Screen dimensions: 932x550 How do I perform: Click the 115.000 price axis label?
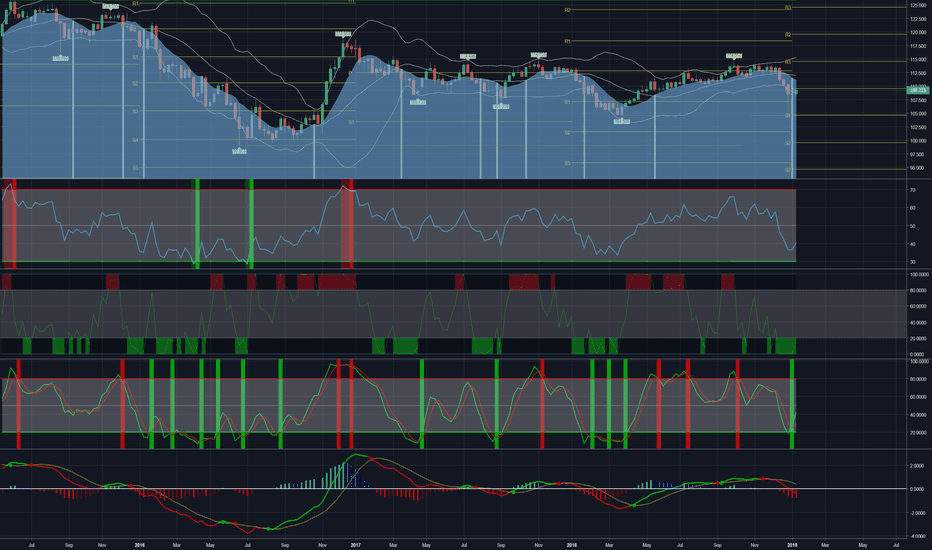click(918, 59)
